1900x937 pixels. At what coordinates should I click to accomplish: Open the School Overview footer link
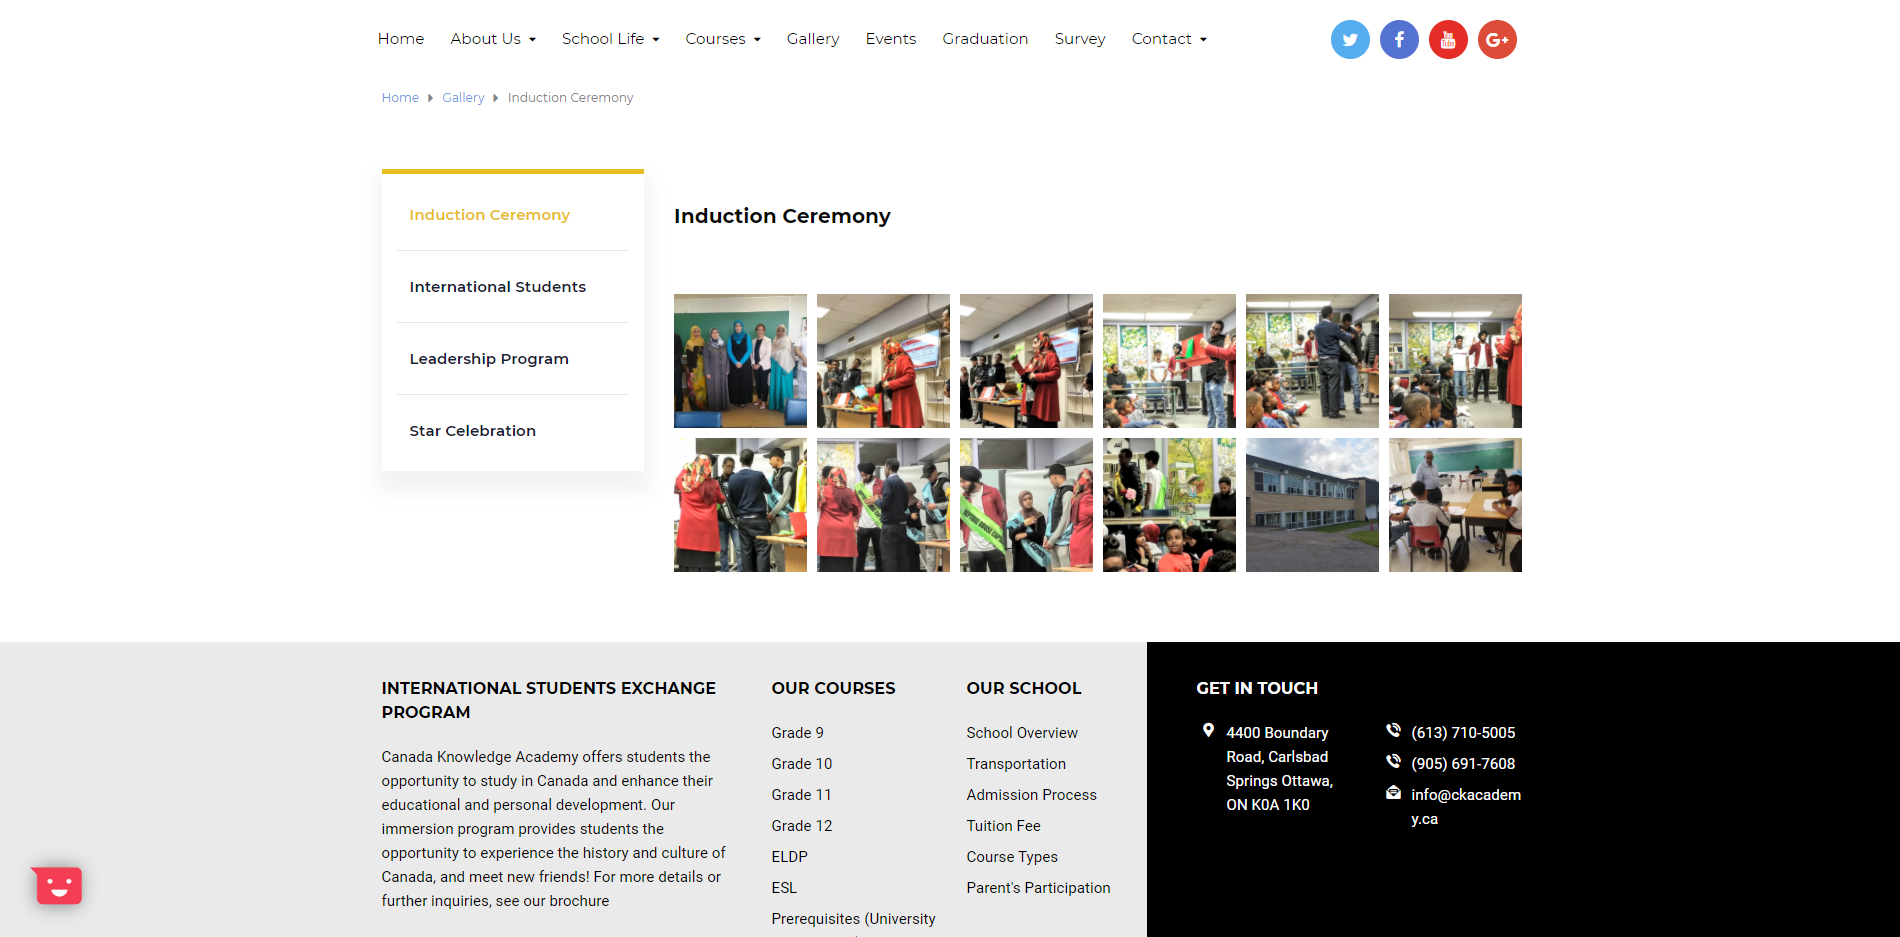tap(1022, 733)
